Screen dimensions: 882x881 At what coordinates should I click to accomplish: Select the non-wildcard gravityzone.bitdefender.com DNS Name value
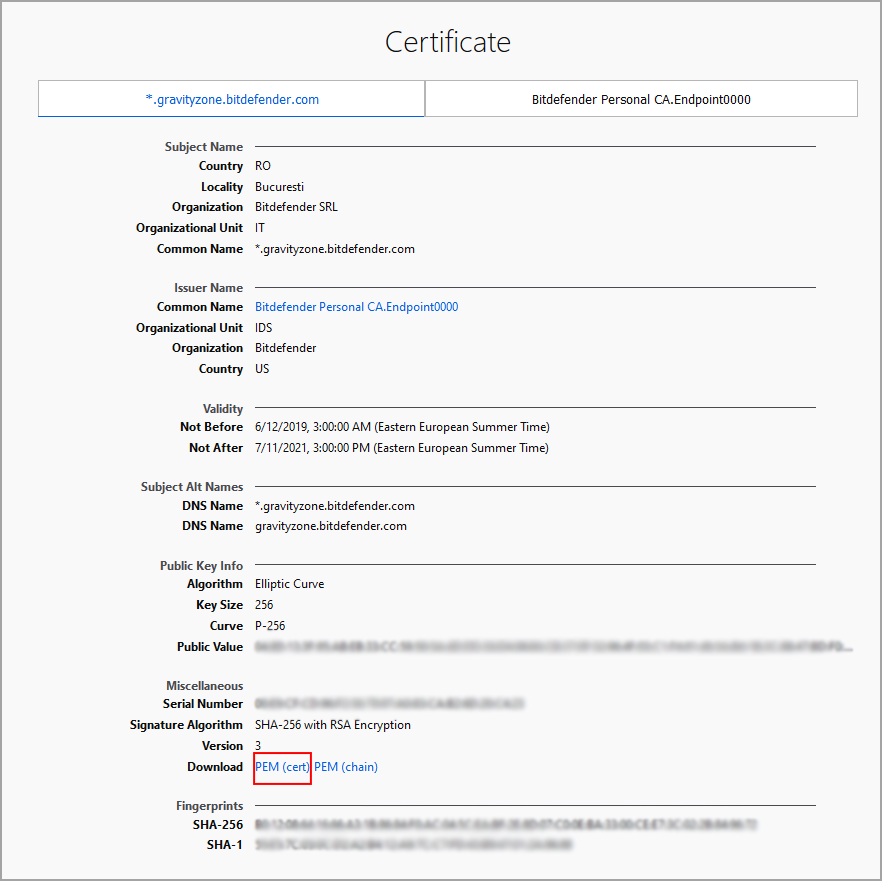coord(331,526)
